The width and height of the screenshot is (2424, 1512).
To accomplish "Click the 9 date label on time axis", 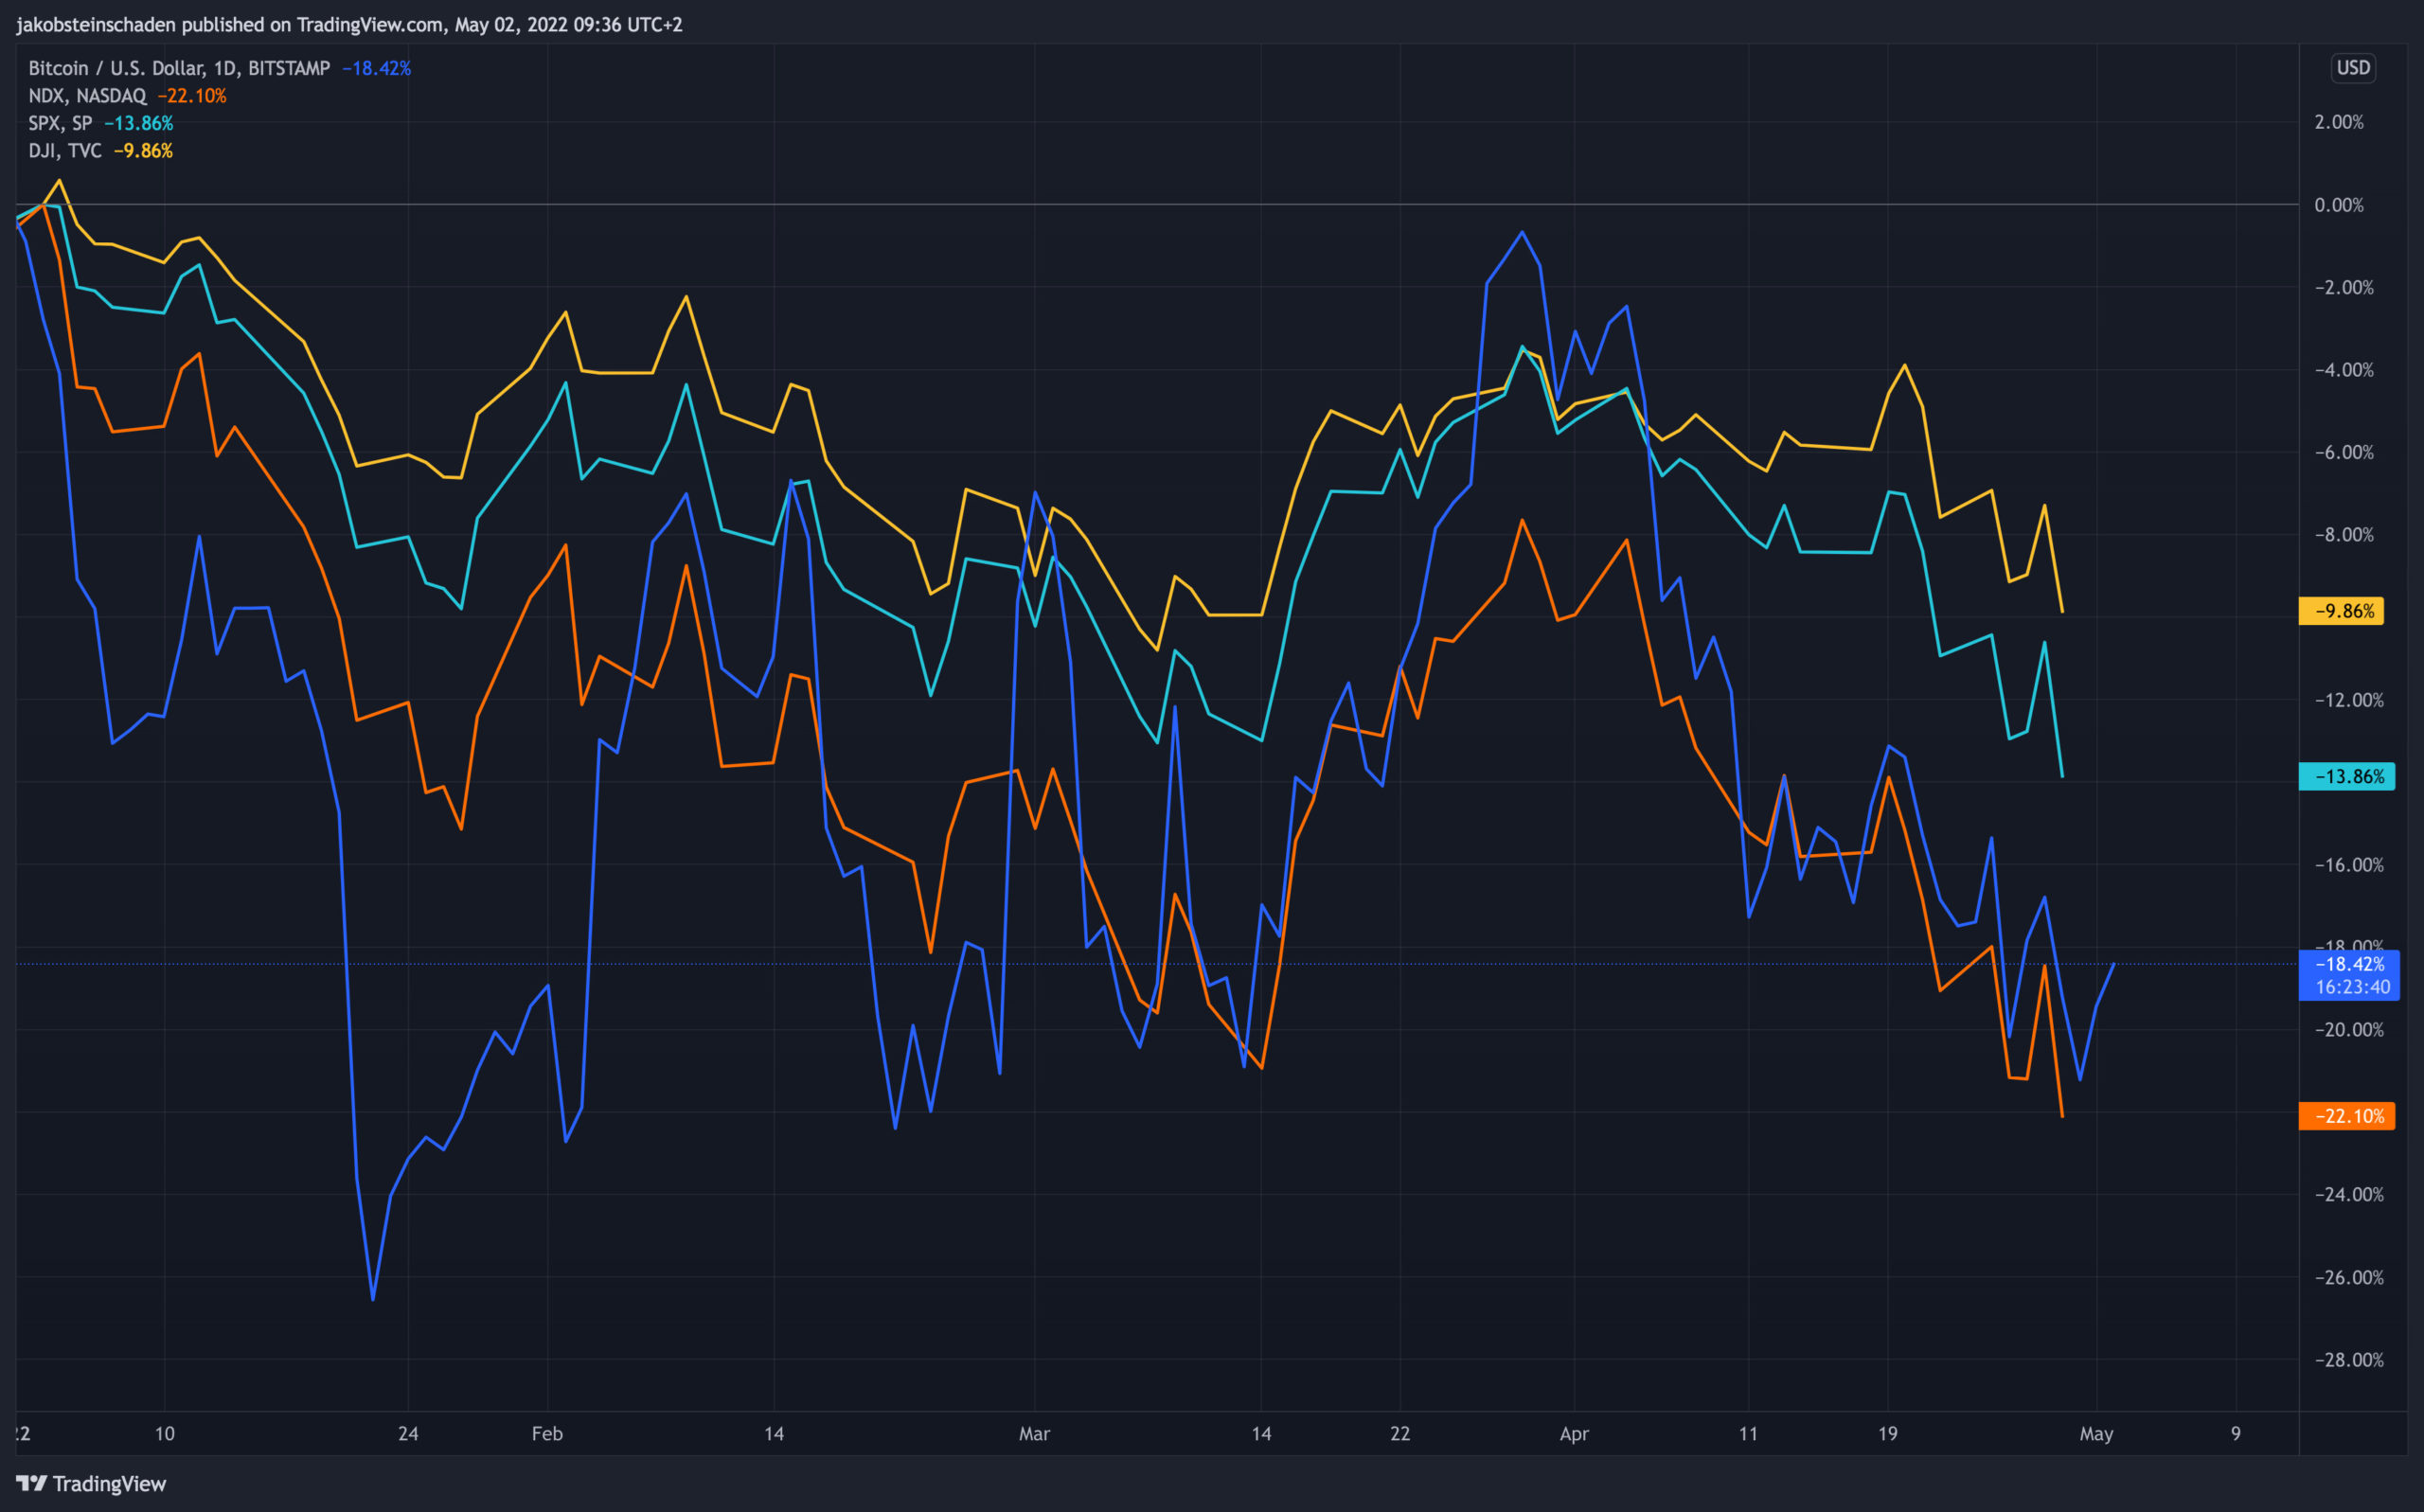I will (x=2236, y=1434).
